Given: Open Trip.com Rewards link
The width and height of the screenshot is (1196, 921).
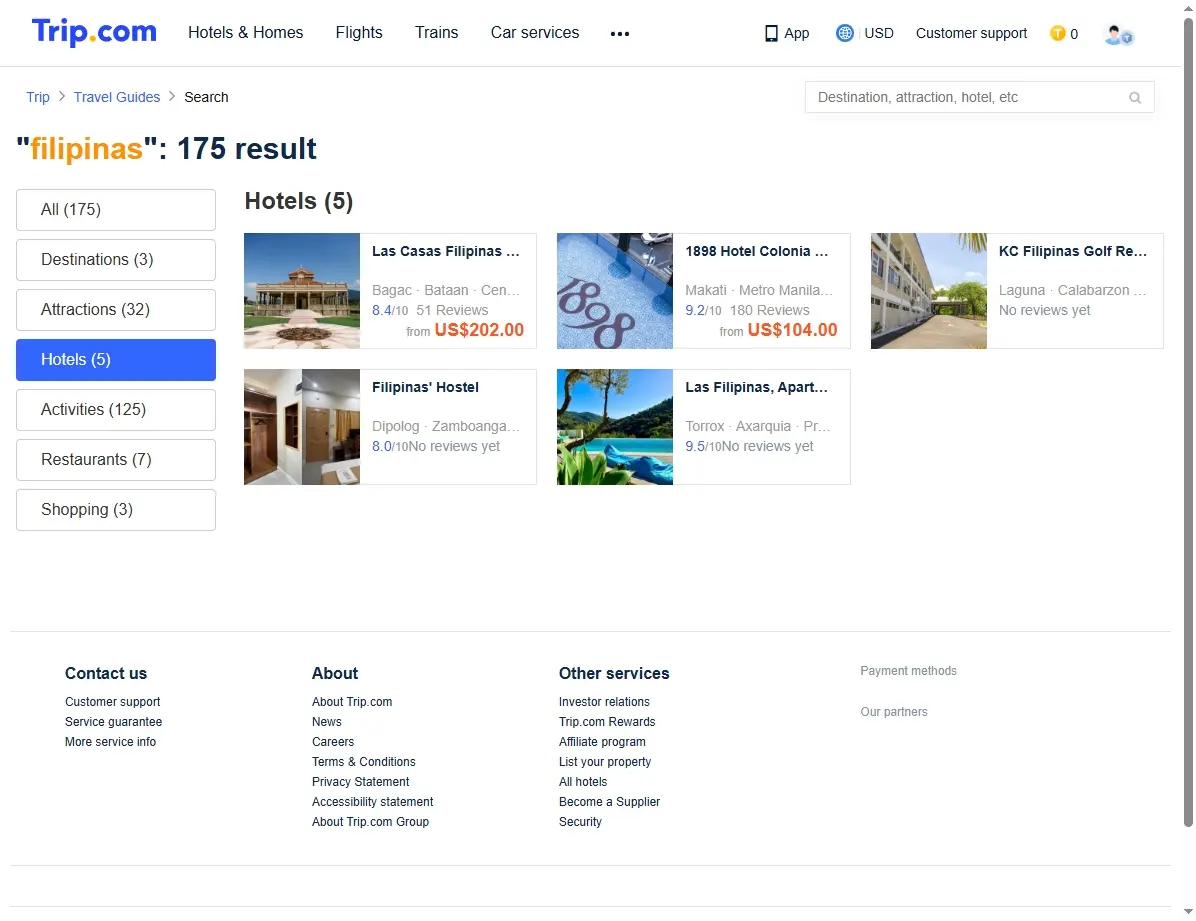Looking at the screenshot, I should point(606,722).
